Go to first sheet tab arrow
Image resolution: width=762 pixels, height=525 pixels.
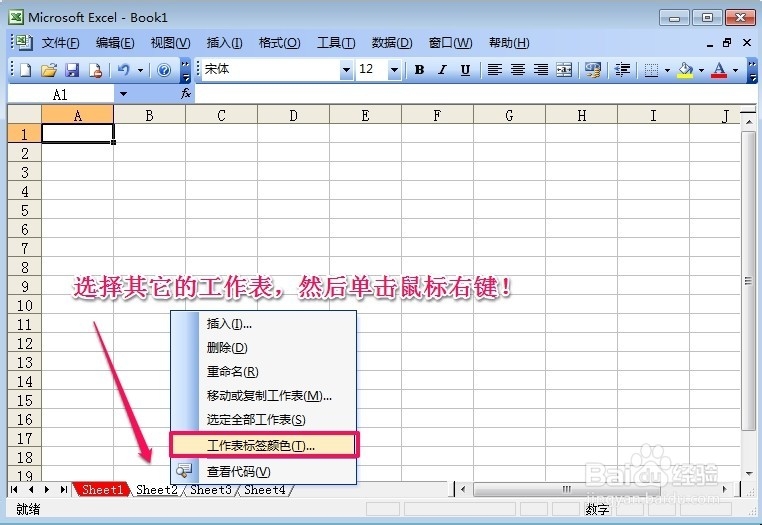pyautogui.click(x=14, y=490)
